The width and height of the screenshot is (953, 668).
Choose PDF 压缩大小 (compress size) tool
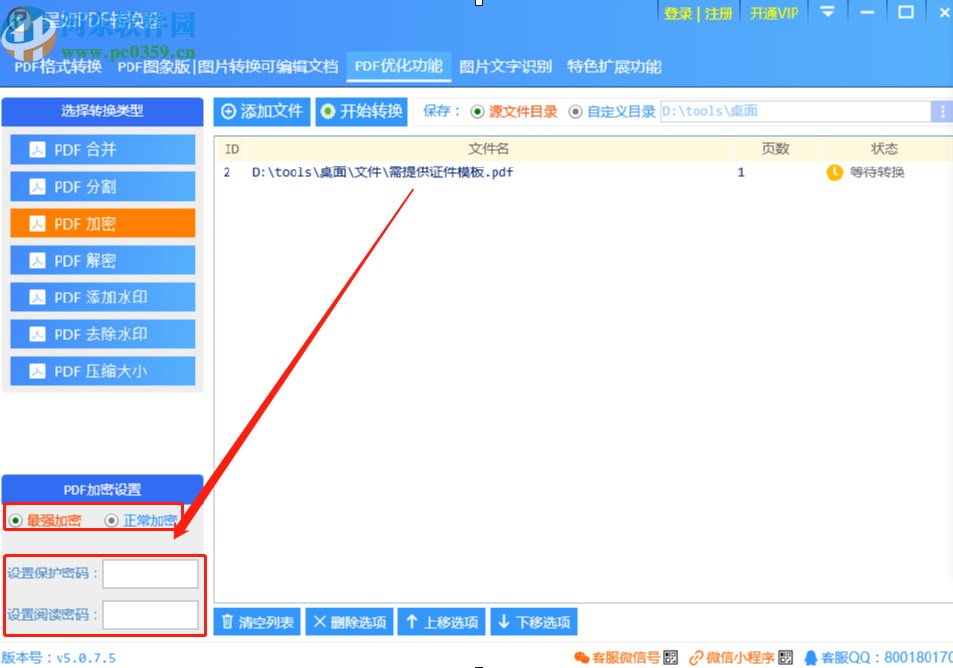102,371
